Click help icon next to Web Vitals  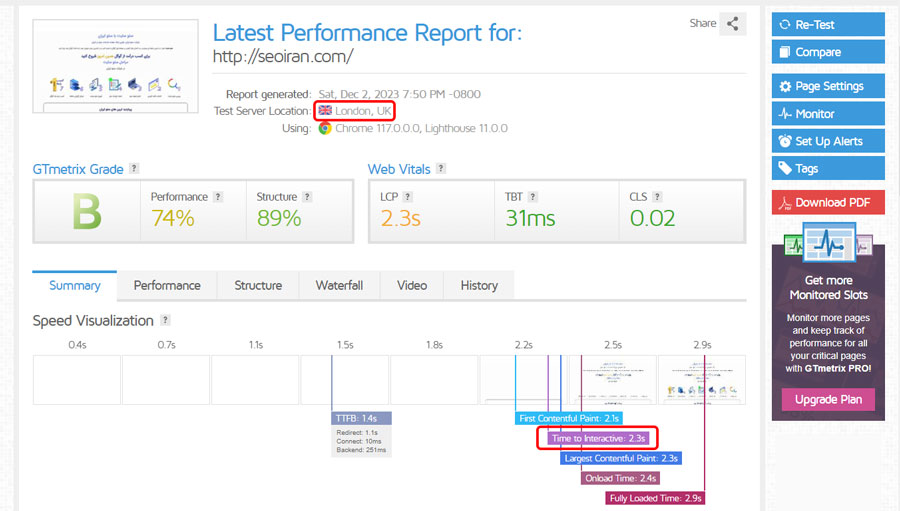441,168
